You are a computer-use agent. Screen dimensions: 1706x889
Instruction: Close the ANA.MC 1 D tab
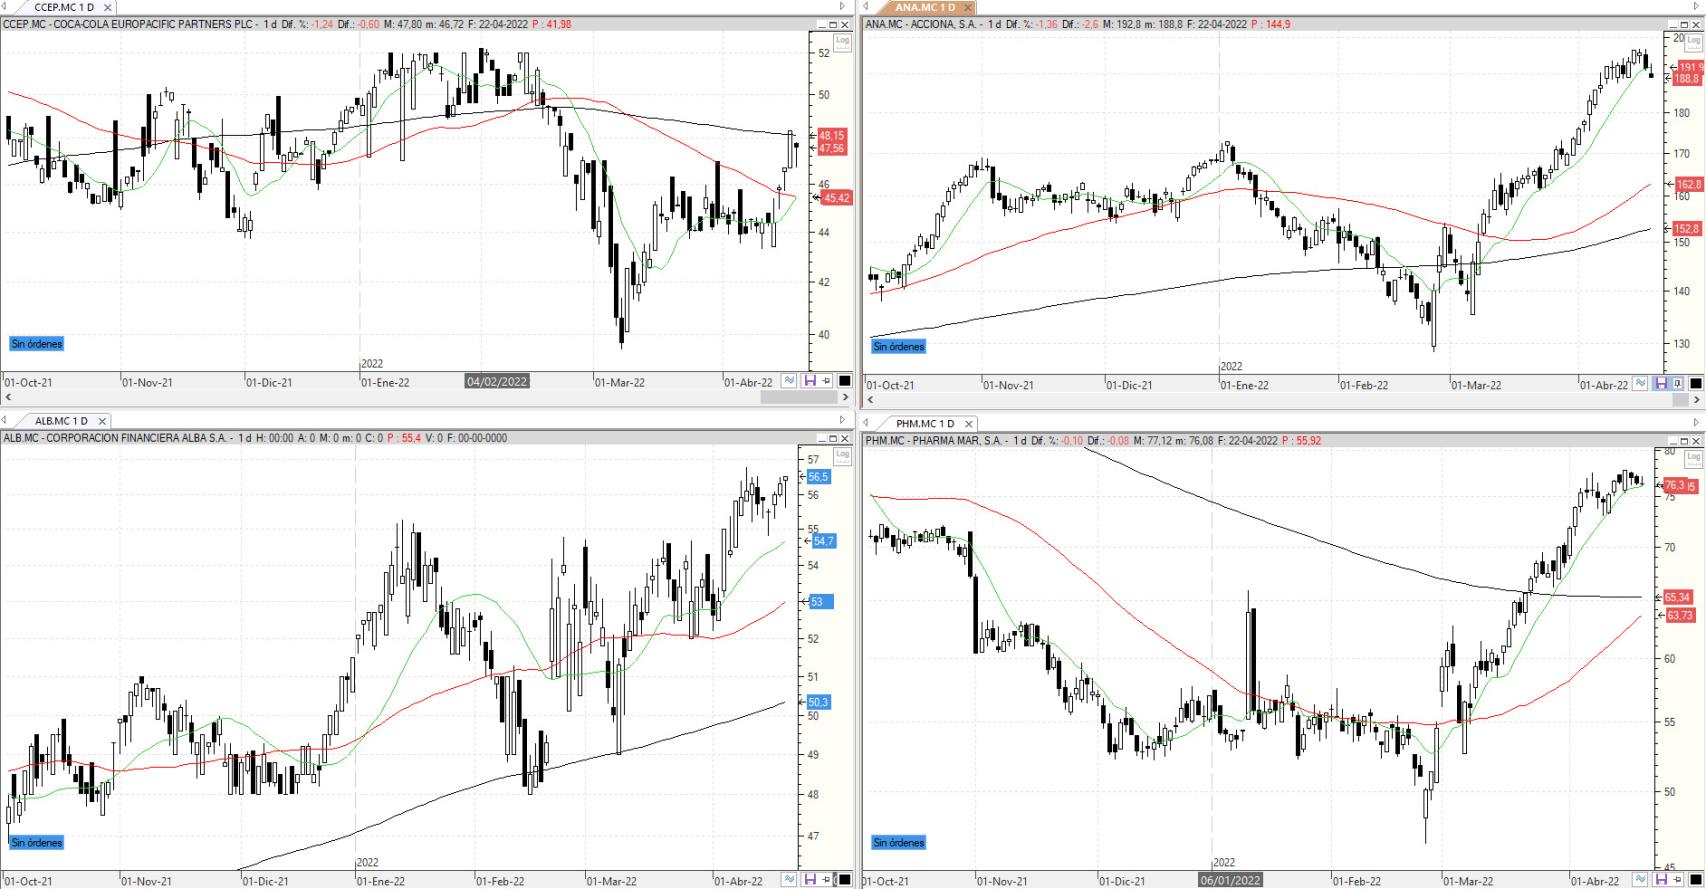point(968,7)
